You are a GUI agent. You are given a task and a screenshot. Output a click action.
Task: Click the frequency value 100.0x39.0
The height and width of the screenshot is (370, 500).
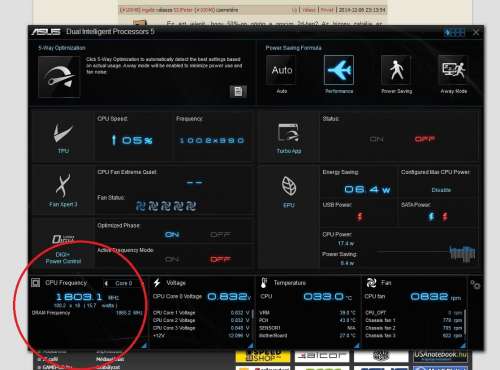[212, 141]
